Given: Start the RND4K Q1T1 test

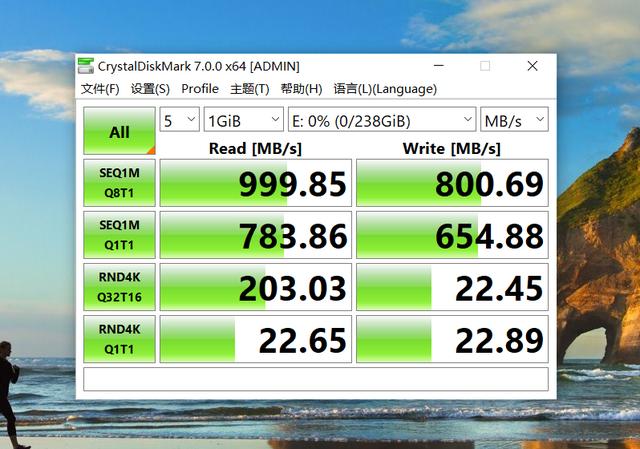Looking at the screenshot, I should 119,339.
